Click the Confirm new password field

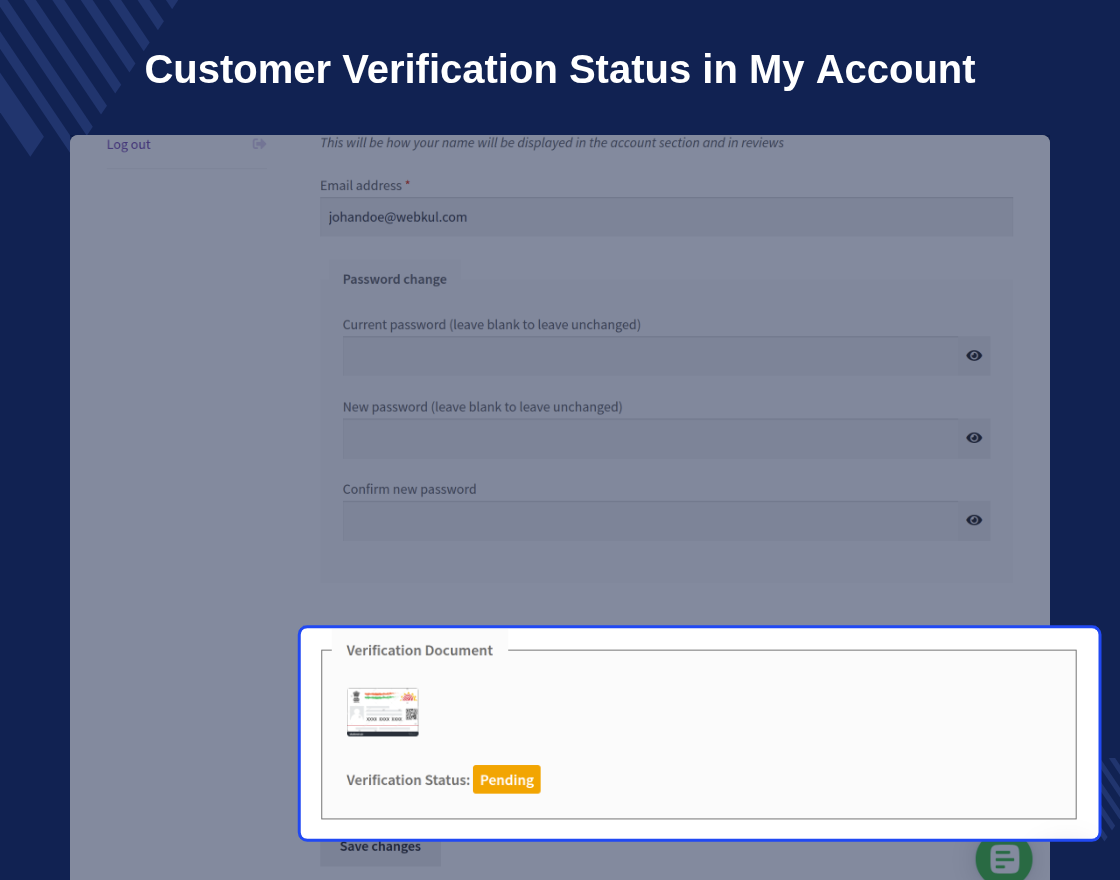point(651,520)
